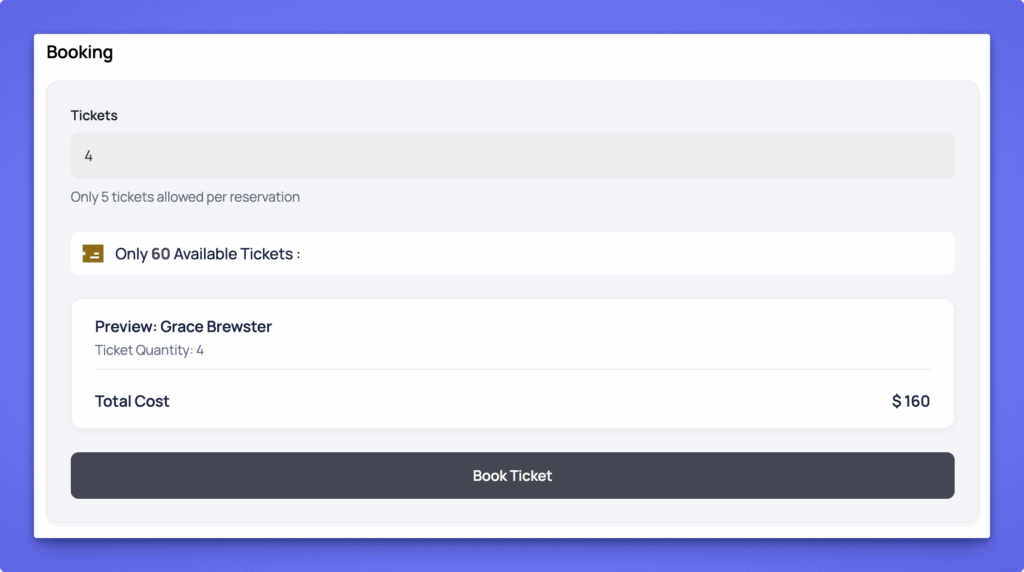Click the divider line above Total Cost

[x=512, y=369]
